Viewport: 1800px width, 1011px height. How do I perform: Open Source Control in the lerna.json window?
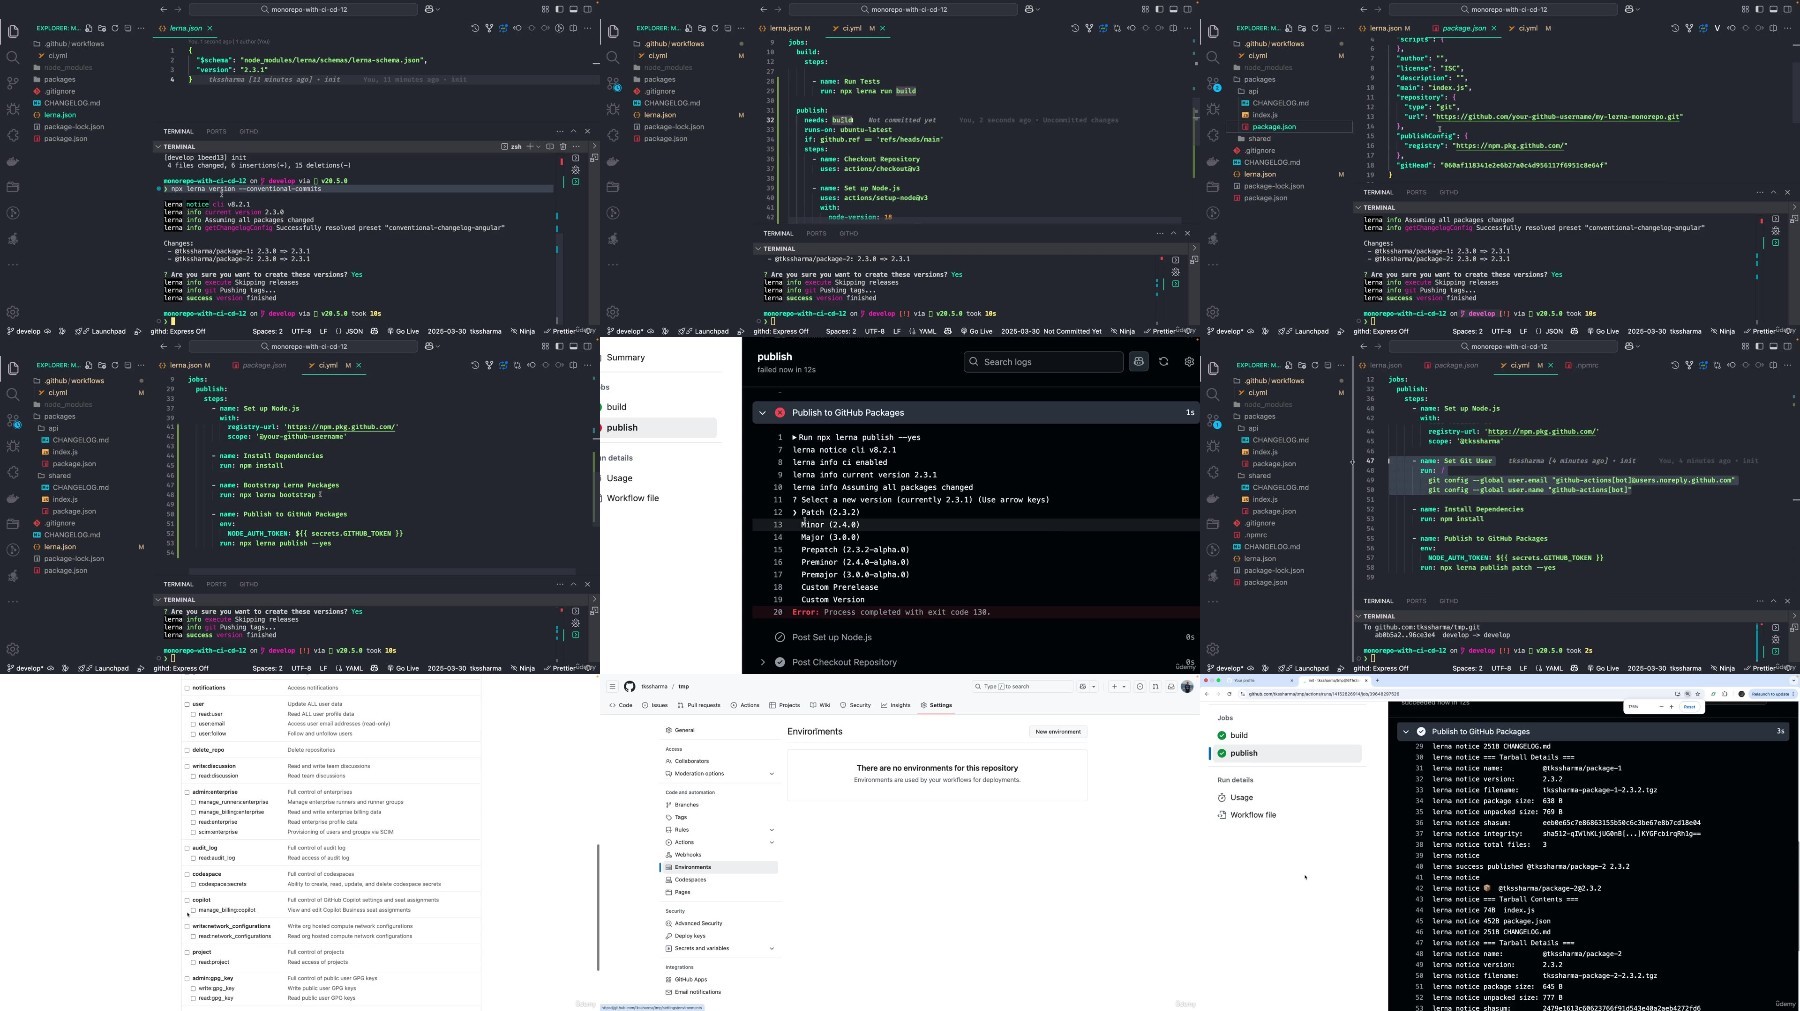pos(13,83)
